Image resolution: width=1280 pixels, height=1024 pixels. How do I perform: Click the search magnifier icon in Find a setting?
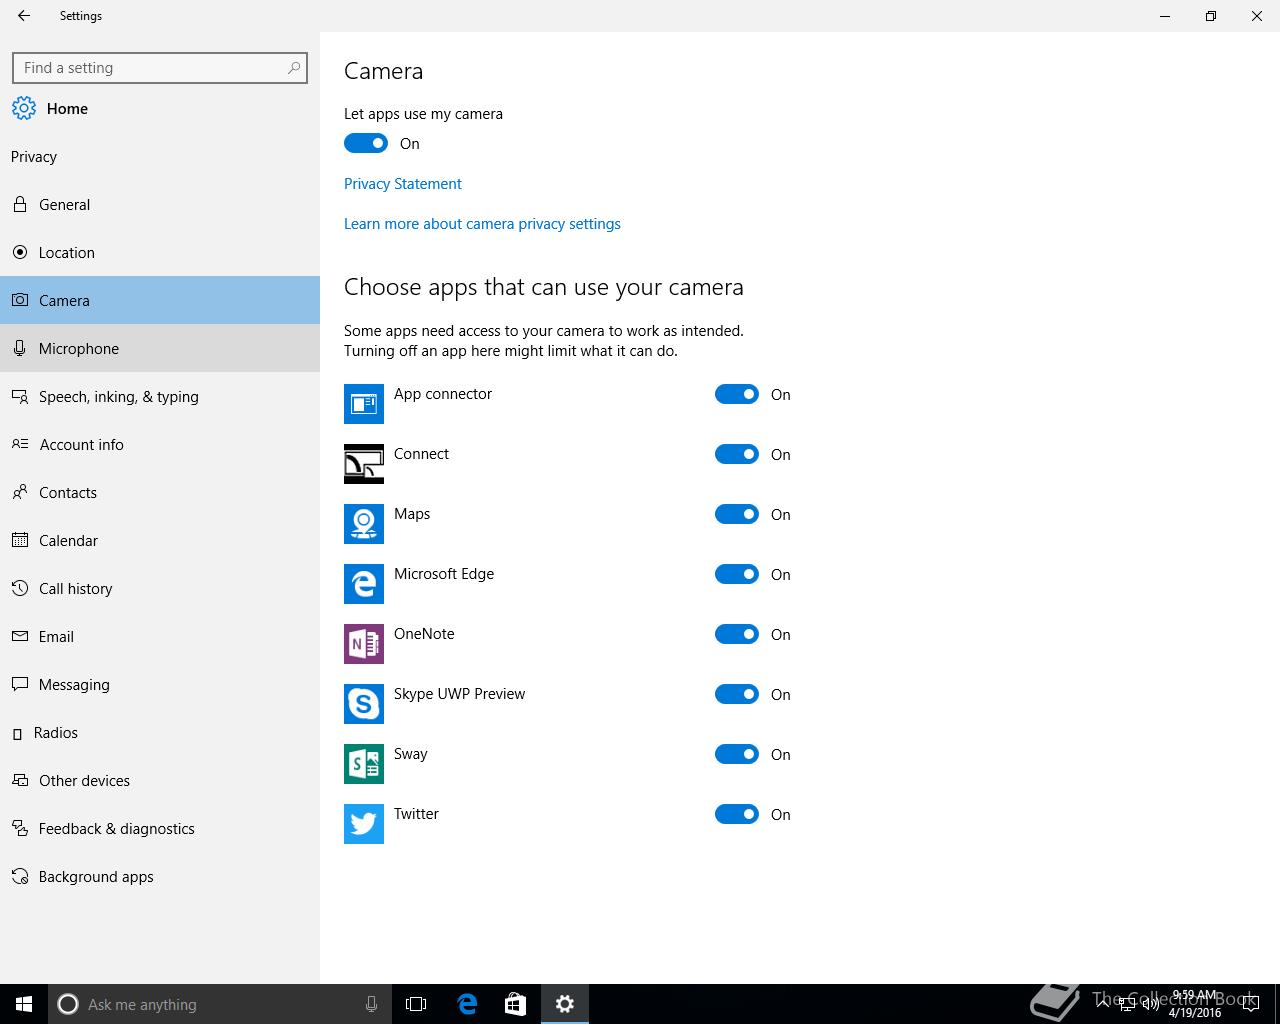293,68
